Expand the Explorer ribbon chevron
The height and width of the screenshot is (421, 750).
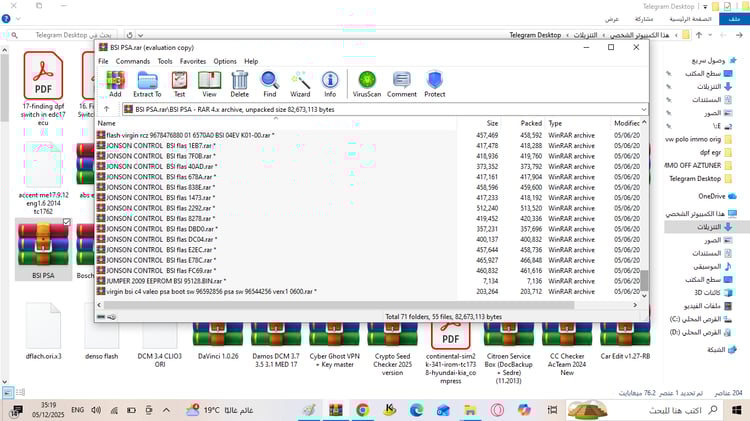(x=18, y=19)
